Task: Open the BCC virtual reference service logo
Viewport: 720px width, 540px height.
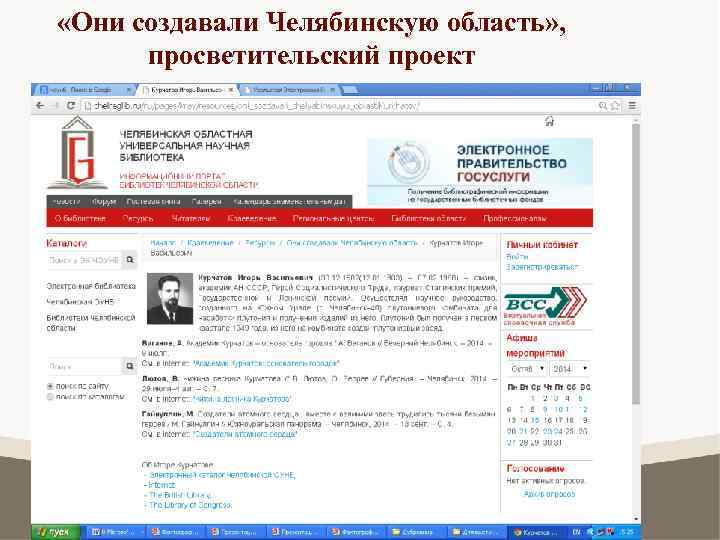Action: (545, 306)
